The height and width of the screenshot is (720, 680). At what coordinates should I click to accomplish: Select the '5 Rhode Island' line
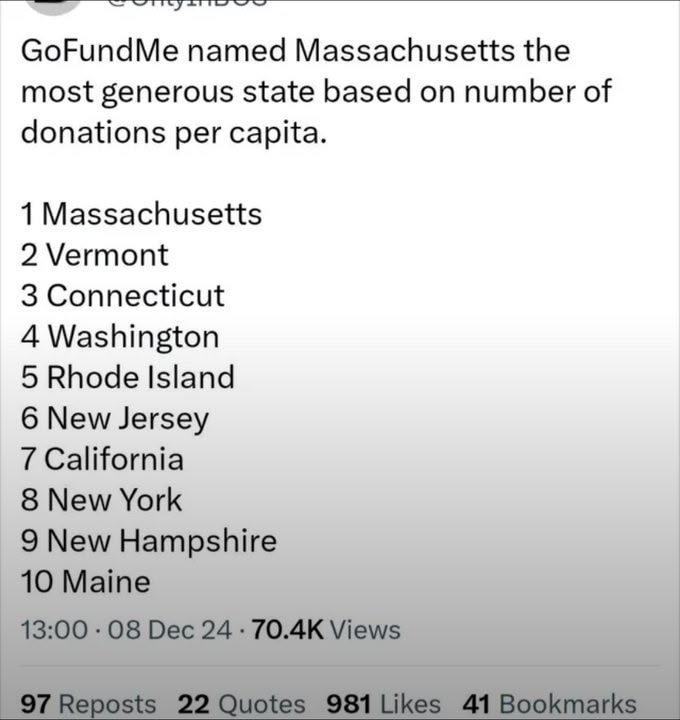tap(128, 378)
